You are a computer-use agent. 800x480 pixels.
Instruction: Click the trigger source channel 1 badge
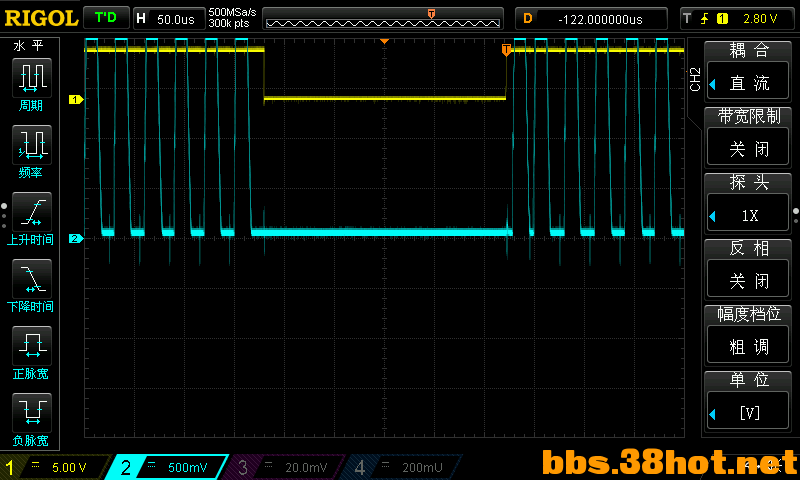(722, 19)
